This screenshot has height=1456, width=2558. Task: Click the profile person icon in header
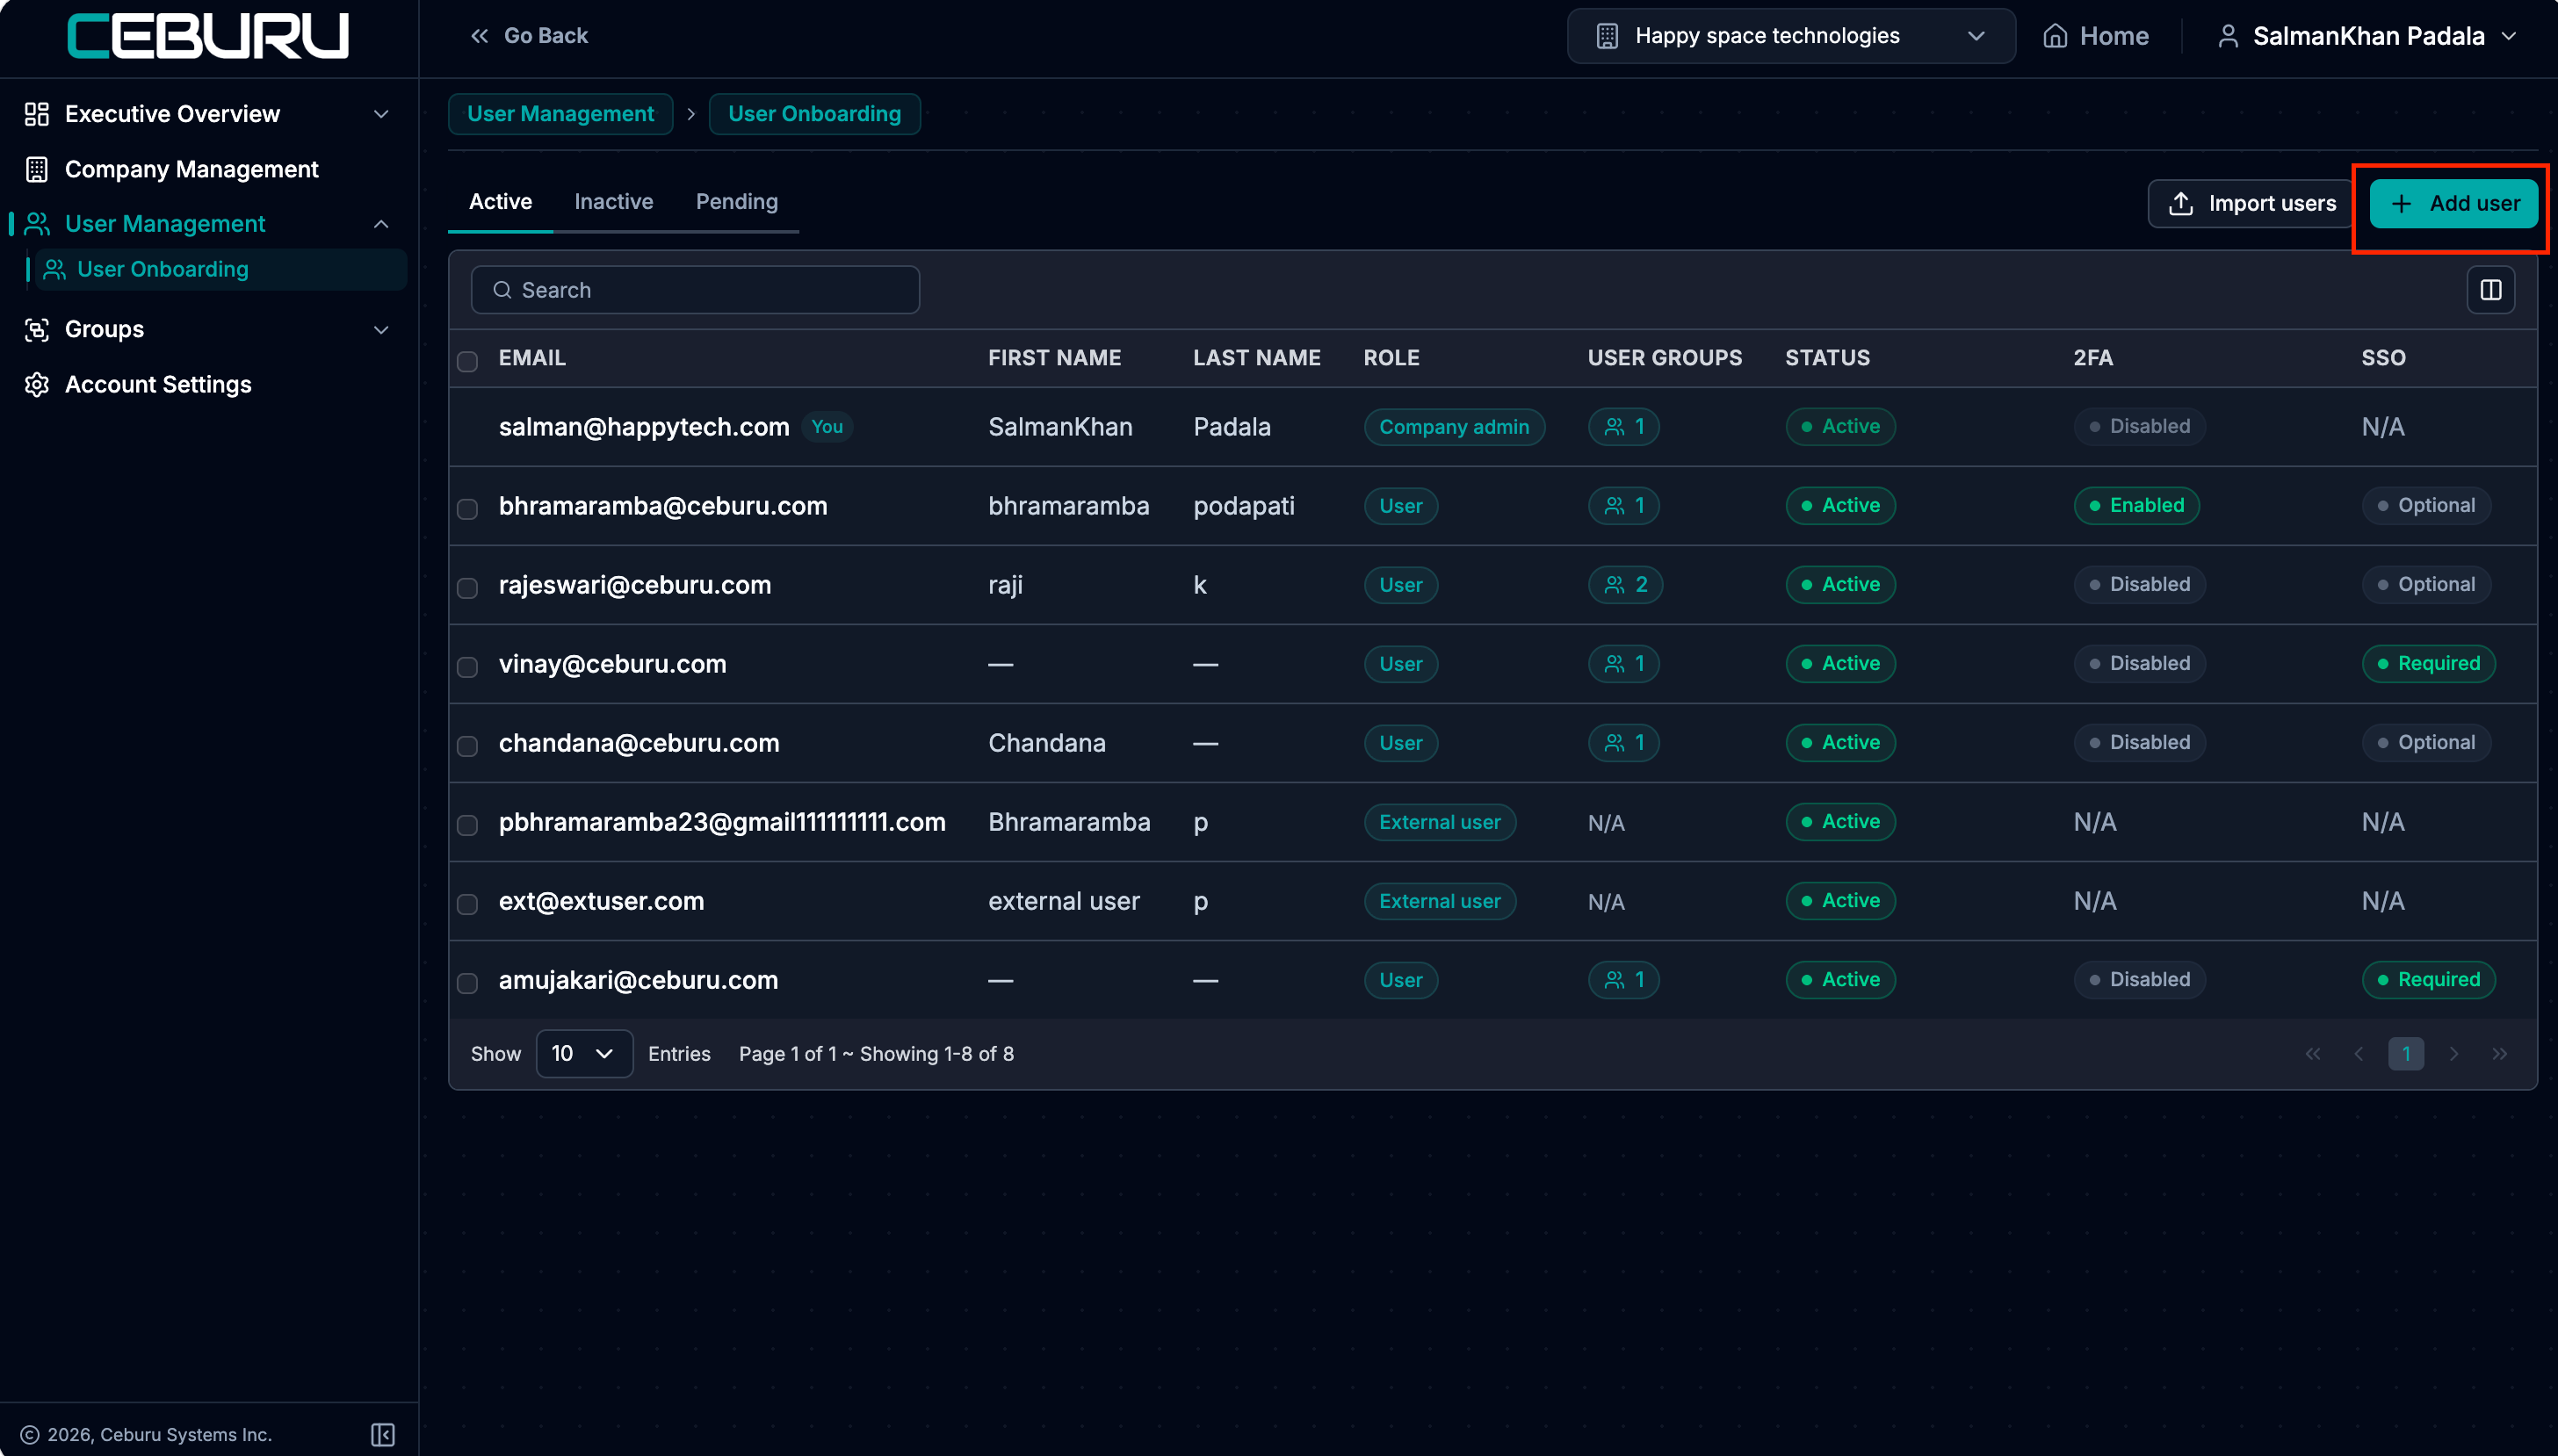[2228, 36]
